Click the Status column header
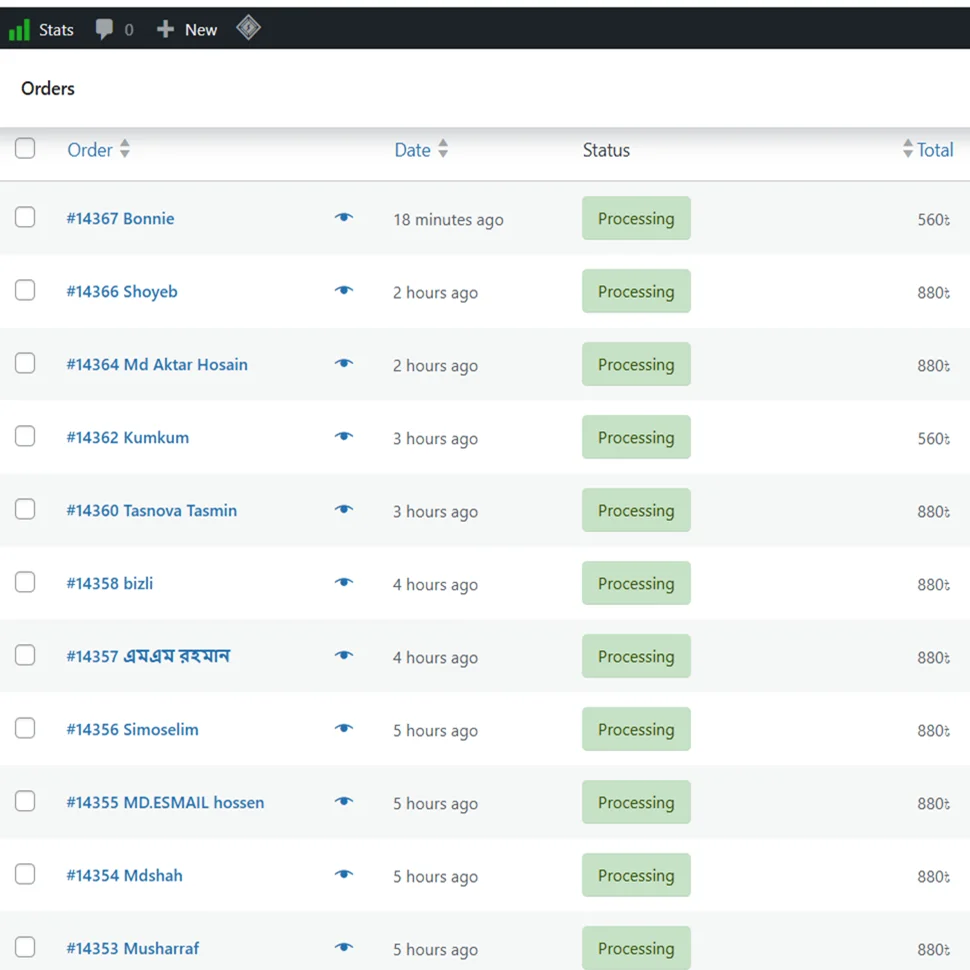 pyautogui.click(x=606, y=150)
